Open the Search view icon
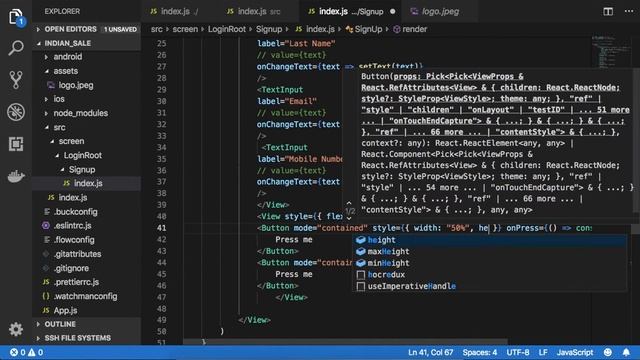 coord(16,48)
